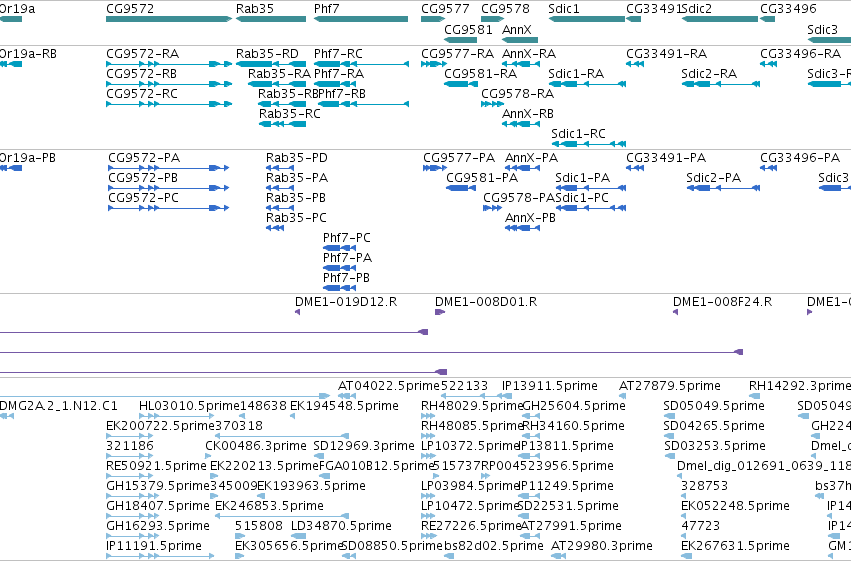Click the CG9572 gene label
This screenshot has height=561, width=851.
[130, 9]
